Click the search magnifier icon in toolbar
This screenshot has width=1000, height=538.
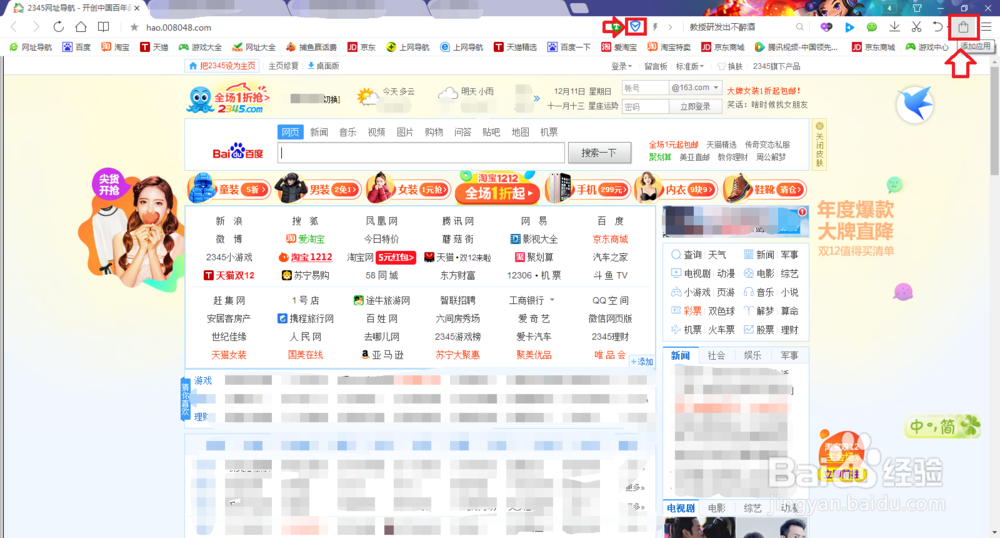point(799,27)
